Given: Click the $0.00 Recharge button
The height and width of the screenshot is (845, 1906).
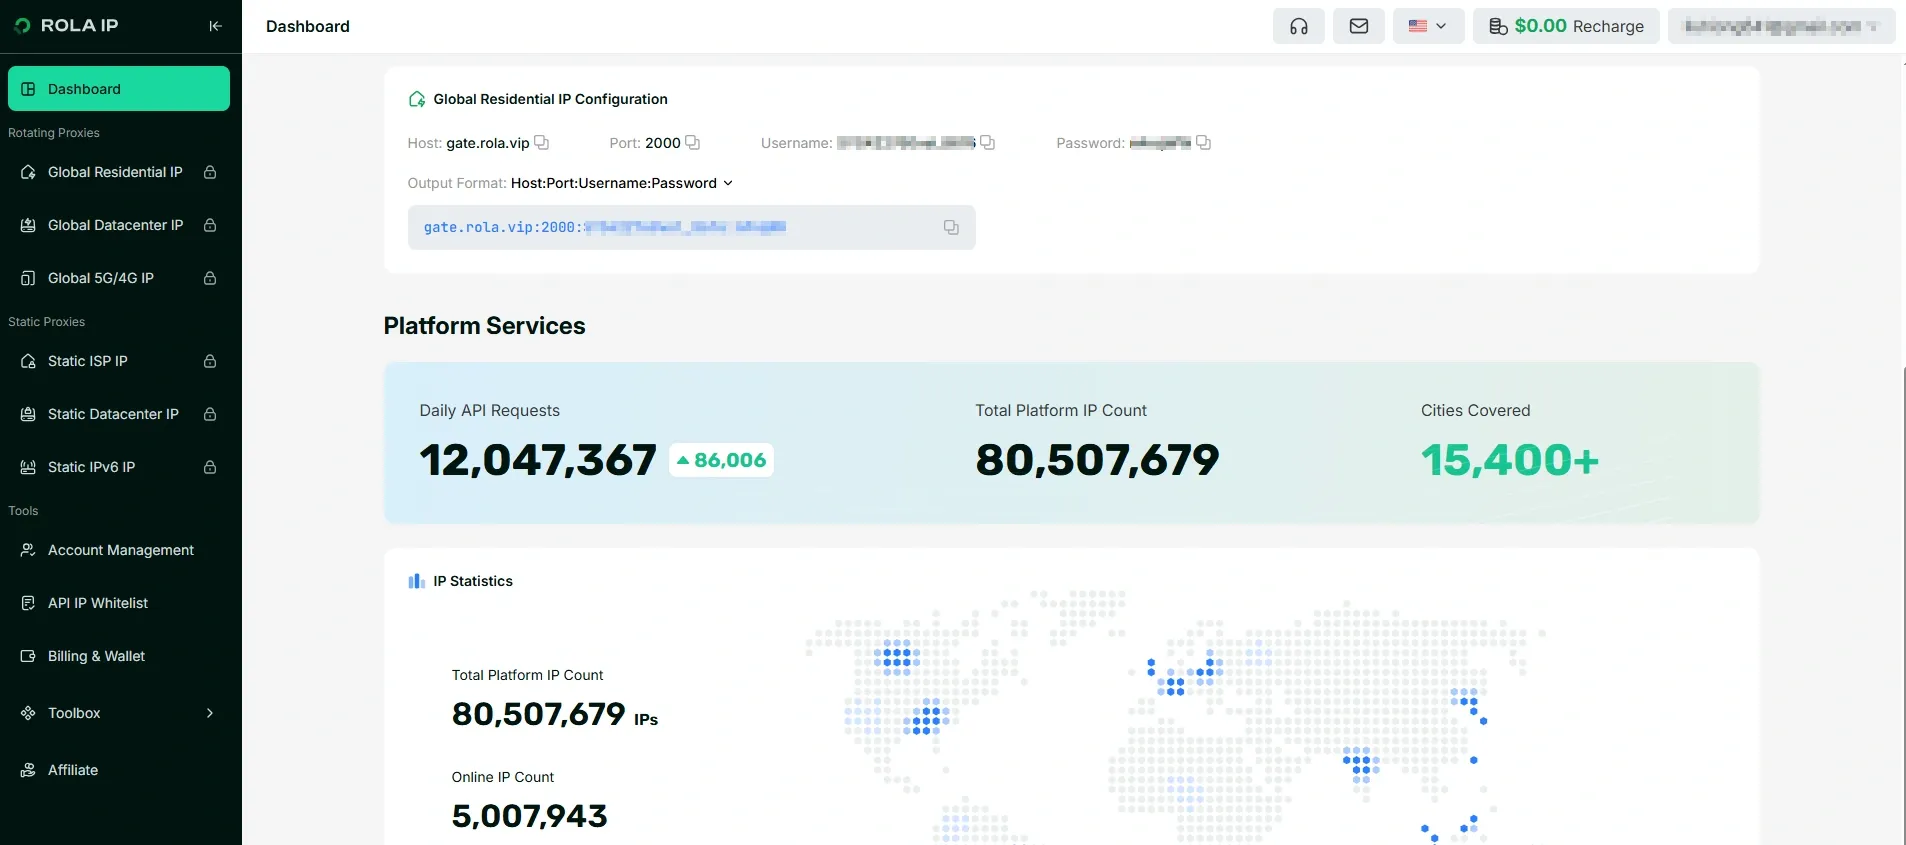Looking at the screenshot, I should click(x=1566, y=26).
